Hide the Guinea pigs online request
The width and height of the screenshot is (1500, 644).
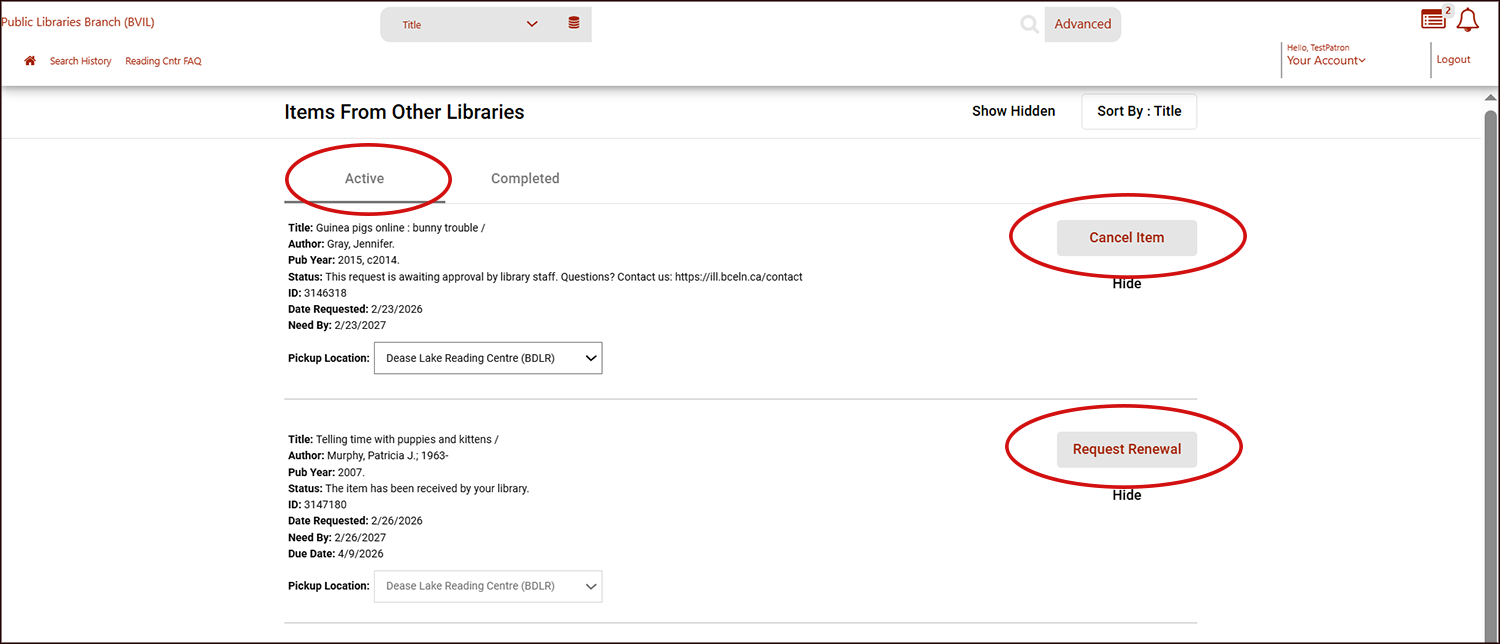(1126, 284)
